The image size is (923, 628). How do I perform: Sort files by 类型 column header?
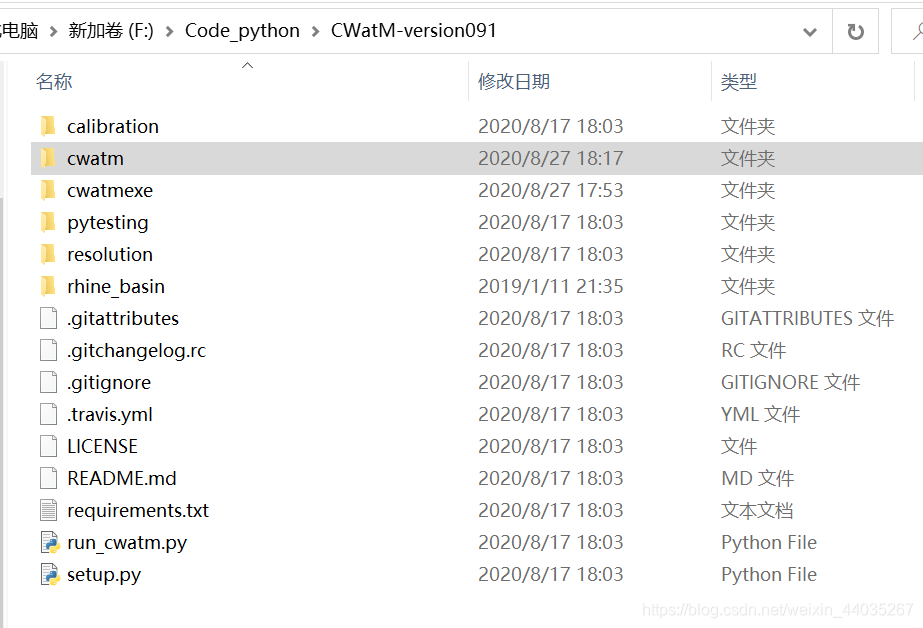(x=739, y=81)
